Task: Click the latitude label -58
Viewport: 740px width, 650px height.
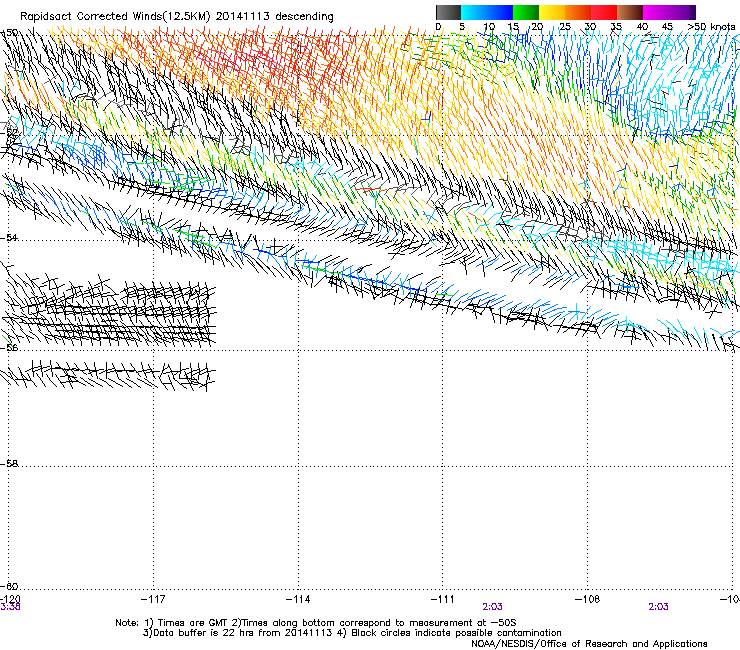Action: click(9, 464)
